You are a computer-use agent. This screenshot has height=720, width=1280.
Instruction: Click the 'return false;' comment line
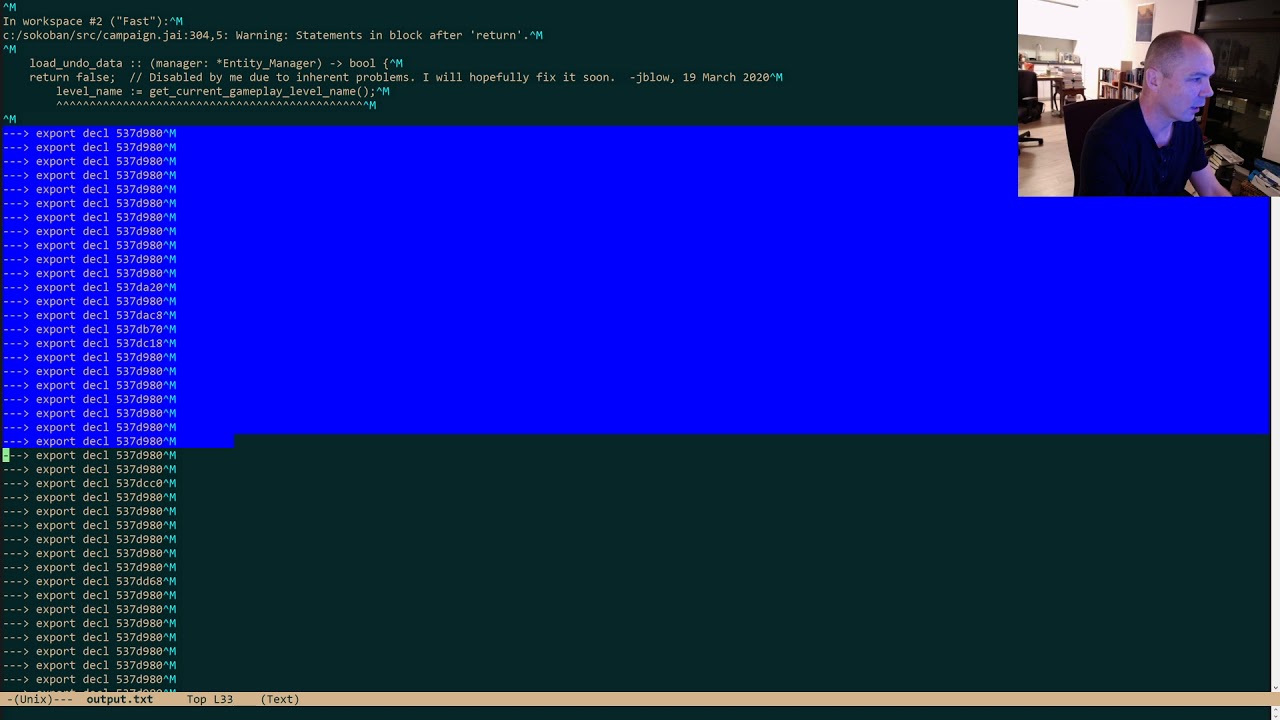pos(406,77)
